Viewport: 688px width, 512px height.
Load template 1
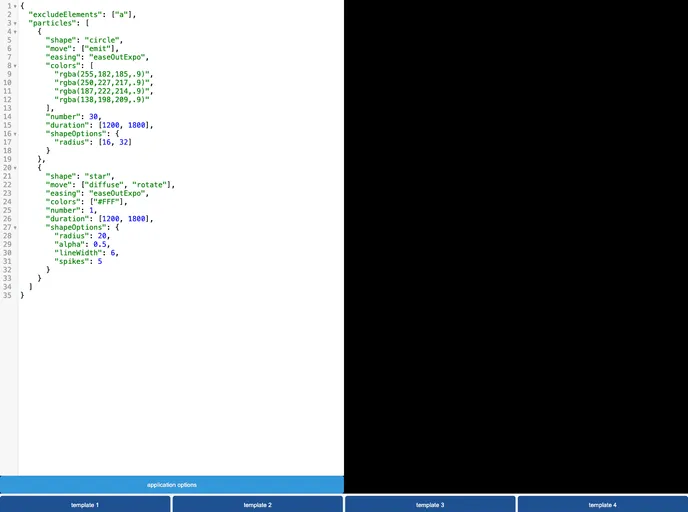pos(85,505)
